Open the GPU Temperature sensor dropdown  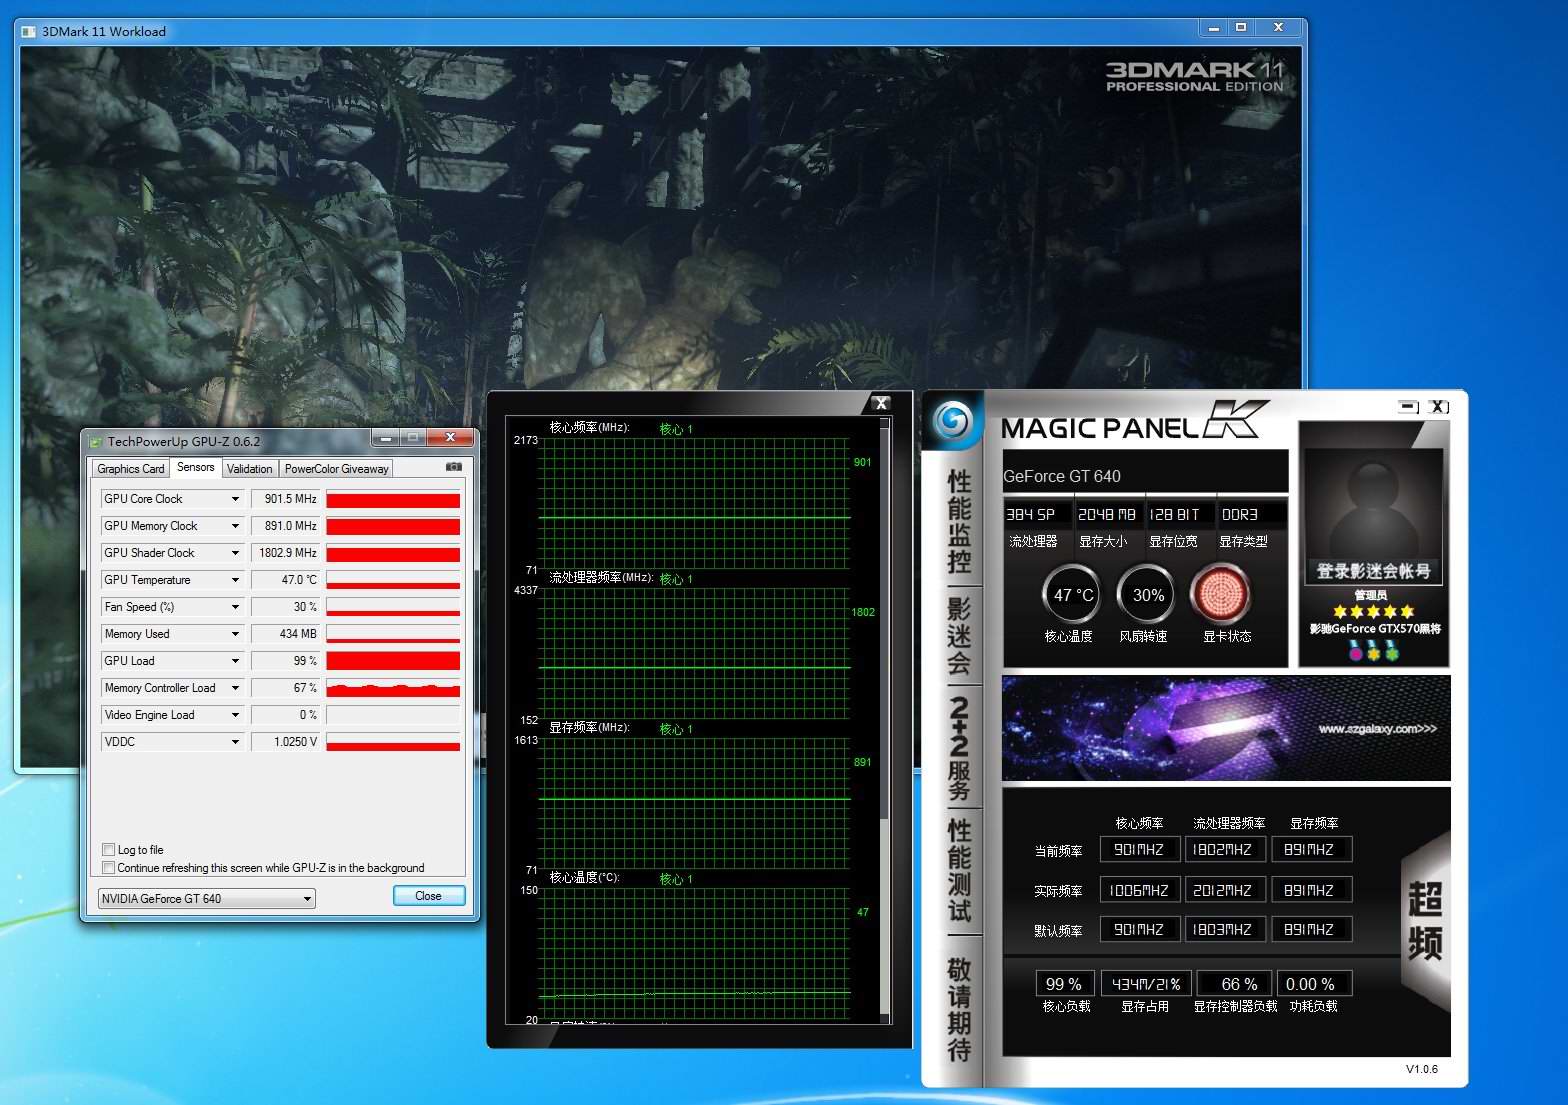(235, 580)
